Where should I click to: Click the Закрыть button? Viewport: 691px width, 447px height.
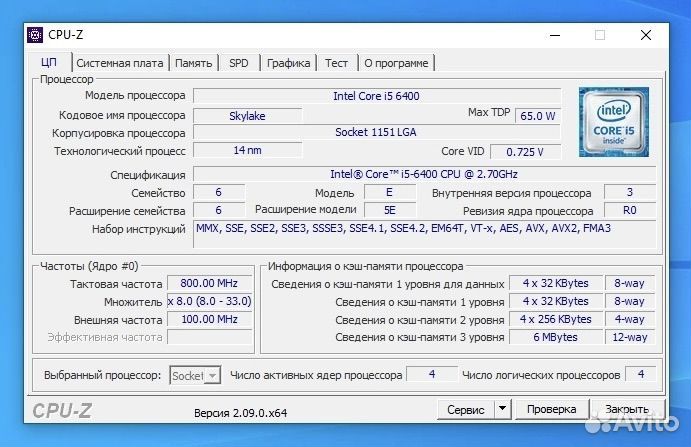pyautogui.click(x=627, y=410)
